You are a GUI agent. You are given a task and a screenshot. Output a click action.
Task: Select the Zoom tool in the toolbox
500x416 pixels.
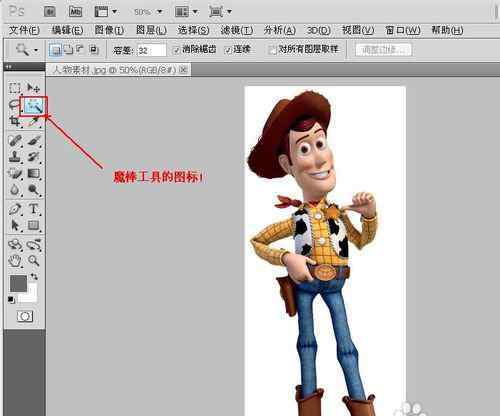coord(33,261)
